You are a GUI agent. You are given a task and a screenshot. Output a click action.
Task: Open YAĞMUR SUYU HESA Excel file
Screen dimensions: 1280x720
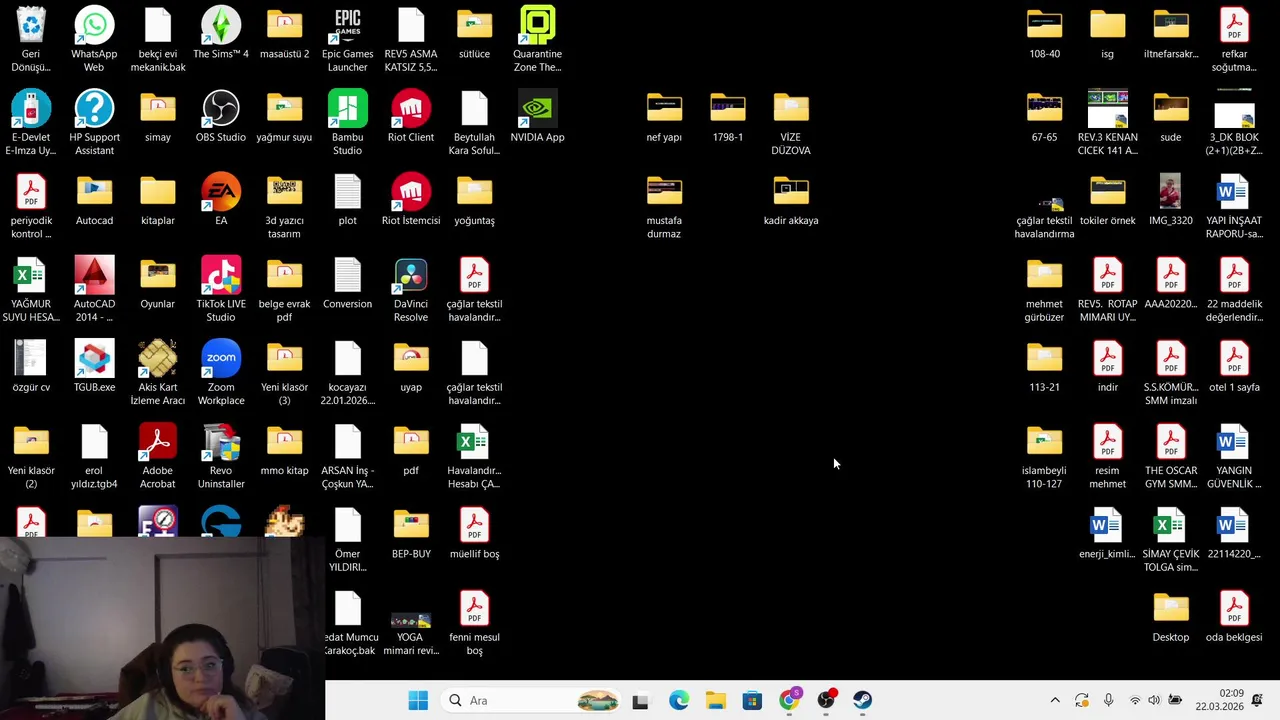(x=31, y=275)
